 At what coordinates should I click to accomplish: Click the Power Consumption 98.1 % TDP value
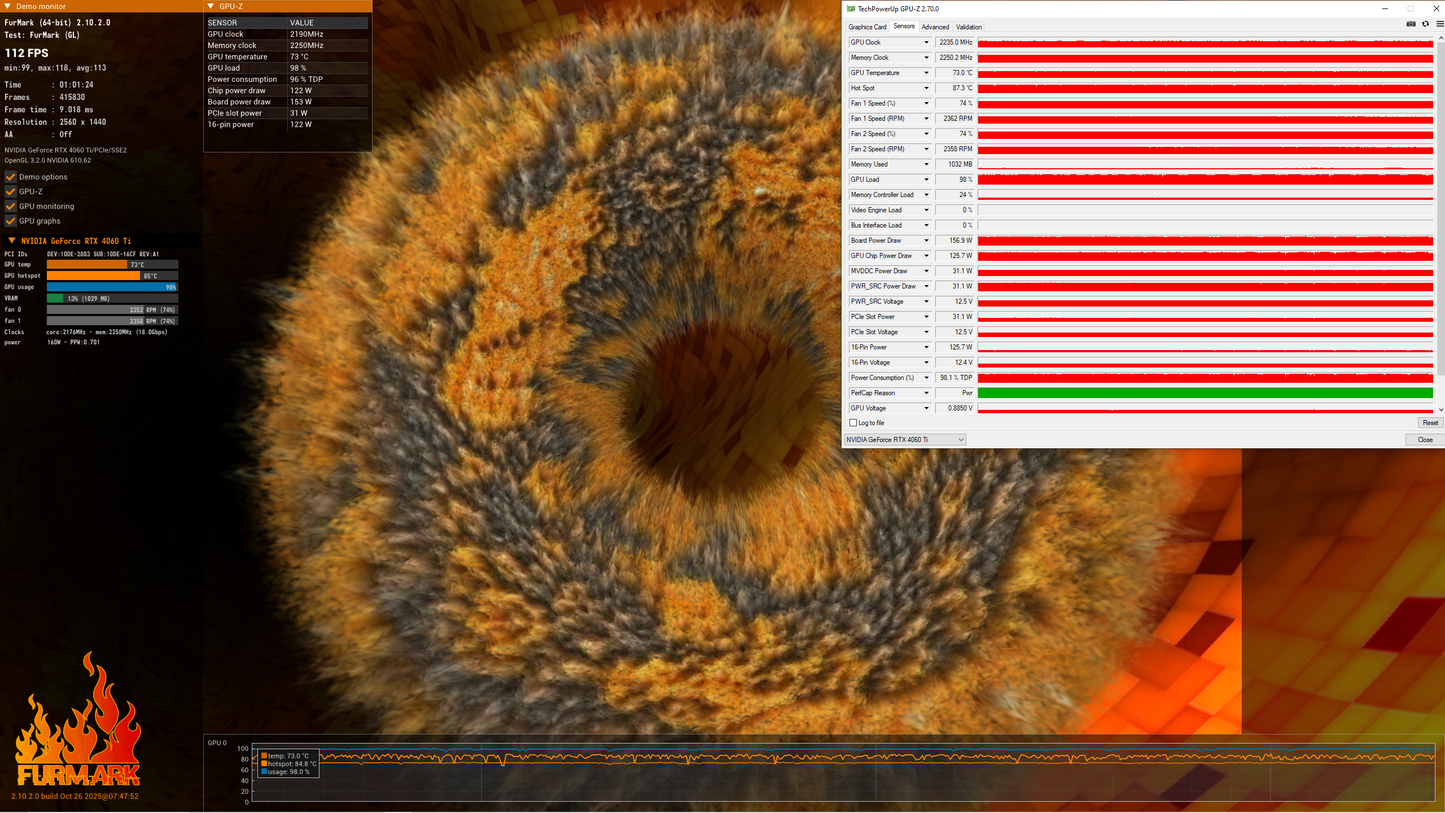[954, 378]
